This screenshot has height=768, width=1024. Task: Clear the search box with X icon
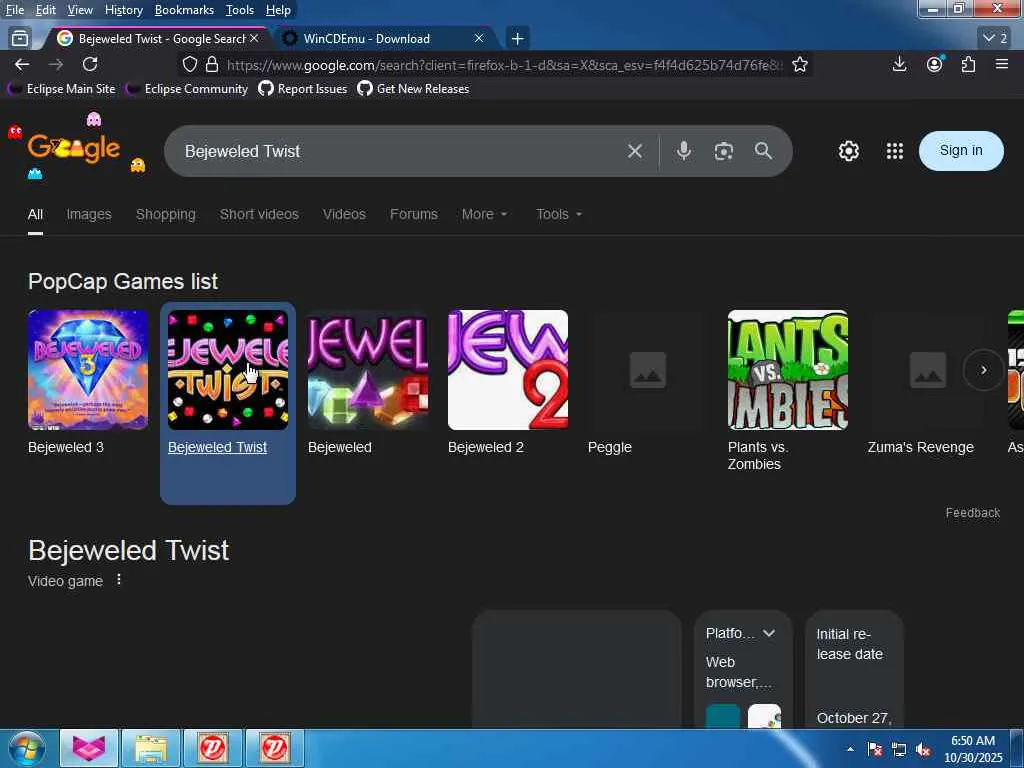point(634,152)
